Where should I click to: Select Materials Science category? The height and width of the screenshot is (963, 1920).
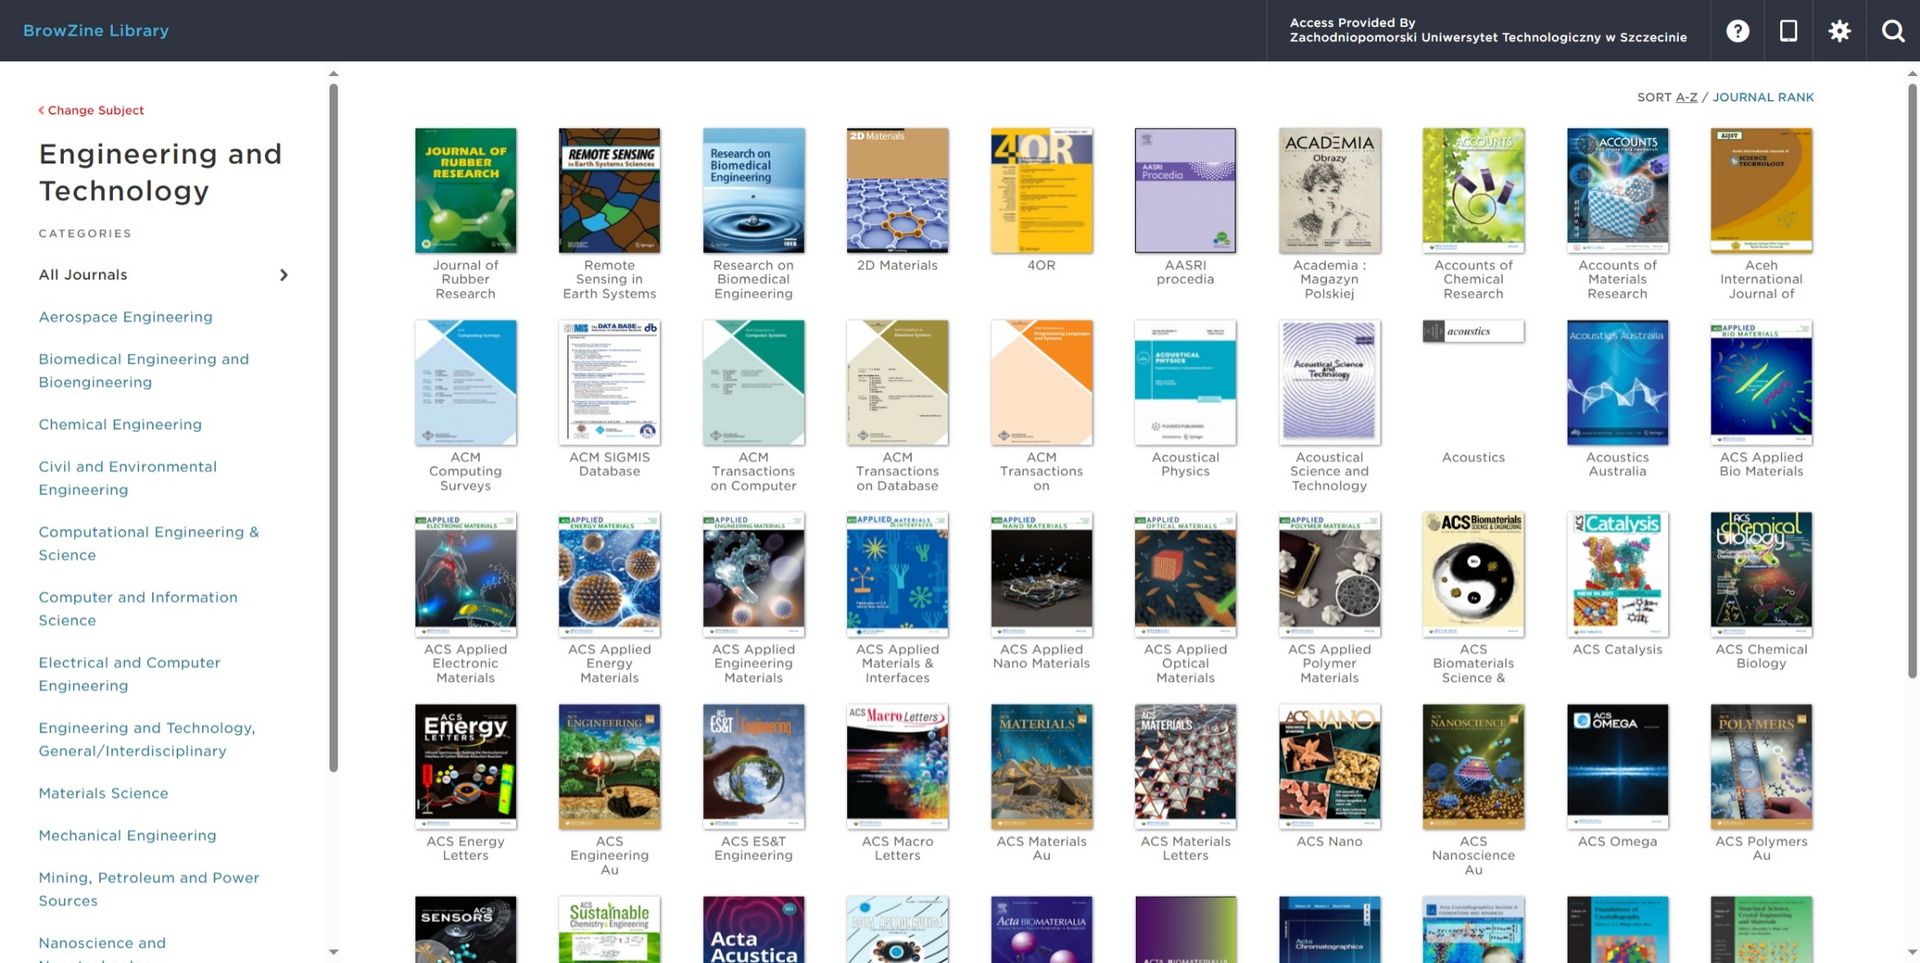[104, 793]
